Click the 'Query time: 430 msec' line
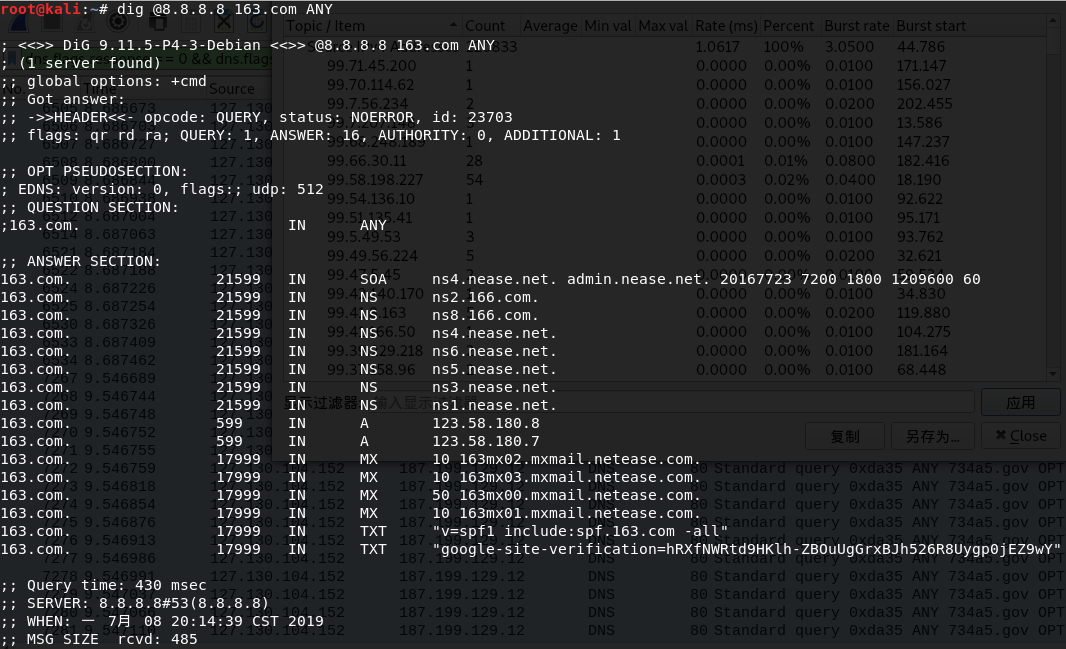Image resolution: width=1066 pixels, height=649 pixels. pos(103,585)
